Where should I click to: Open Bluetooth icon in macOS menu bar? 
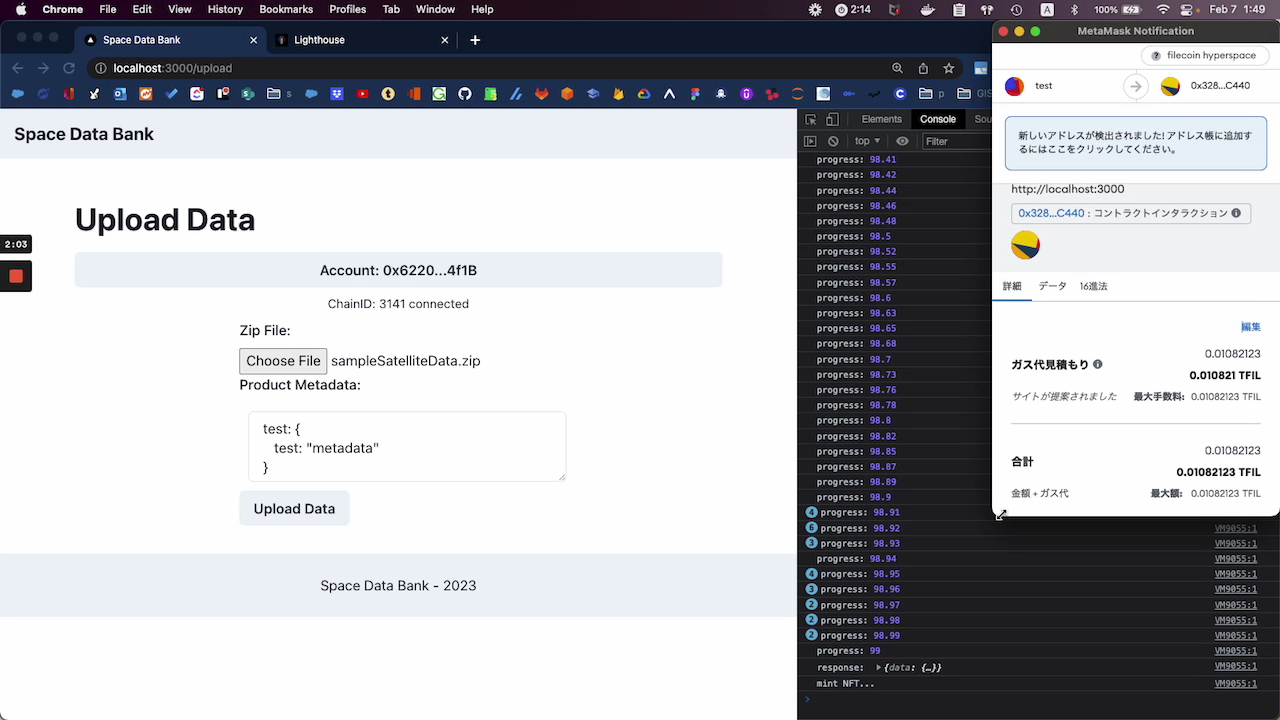coord(1076,9)
